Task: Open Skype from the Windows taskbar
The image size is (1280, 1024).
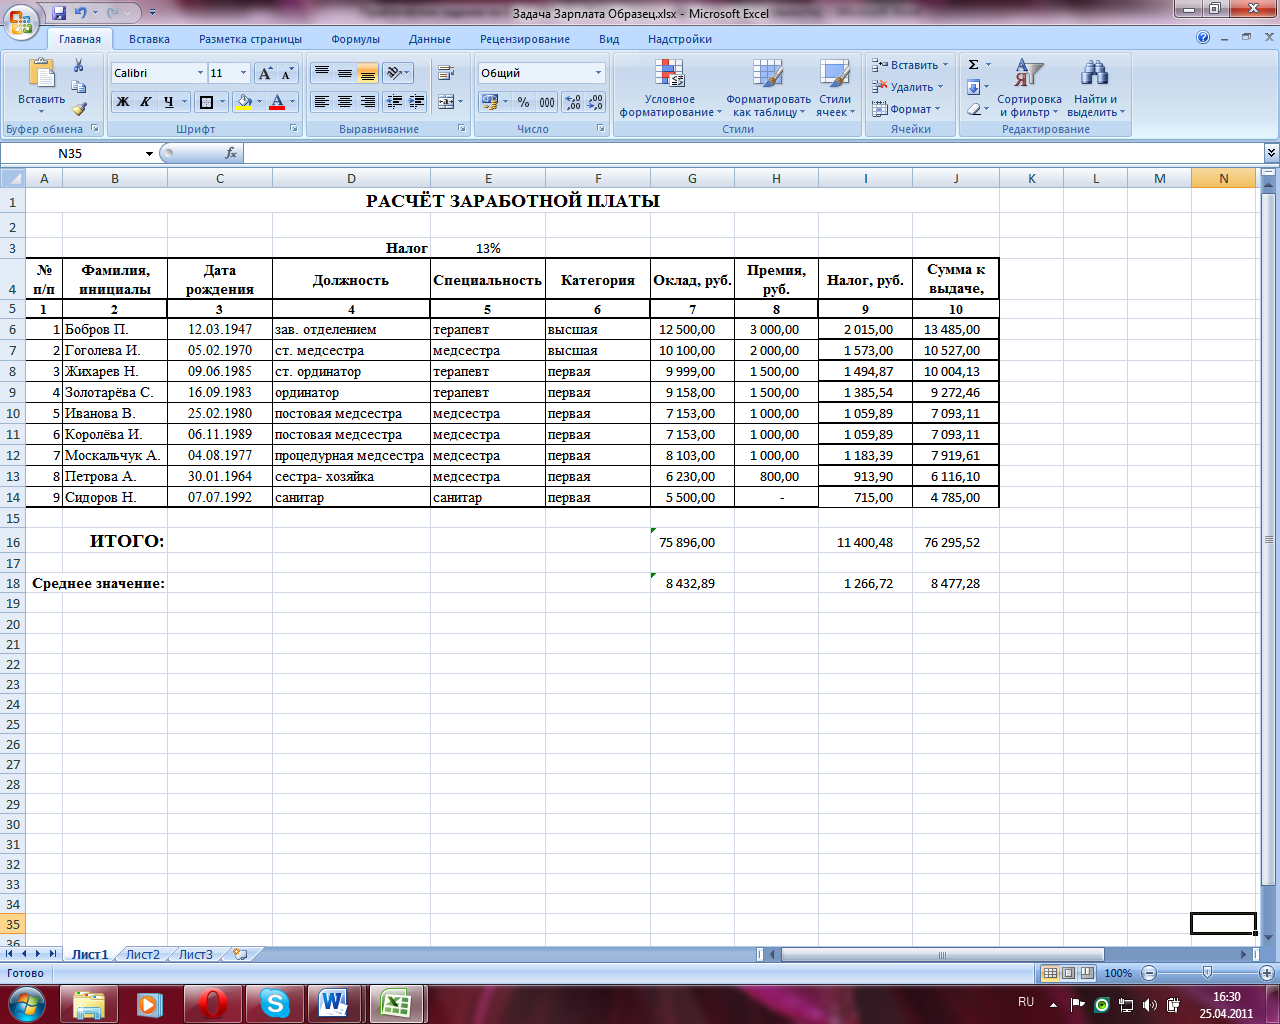Action: point(273,1003)
